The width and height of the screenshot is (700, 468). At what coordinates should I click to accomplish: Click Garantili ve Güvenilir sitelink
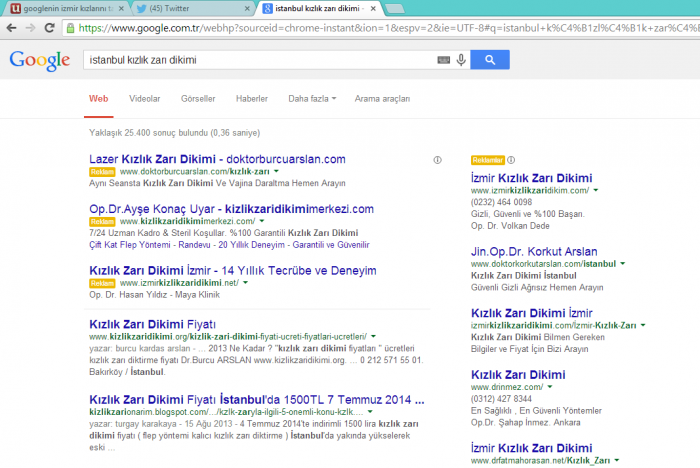pyautogui.click(x=331, y=245)
